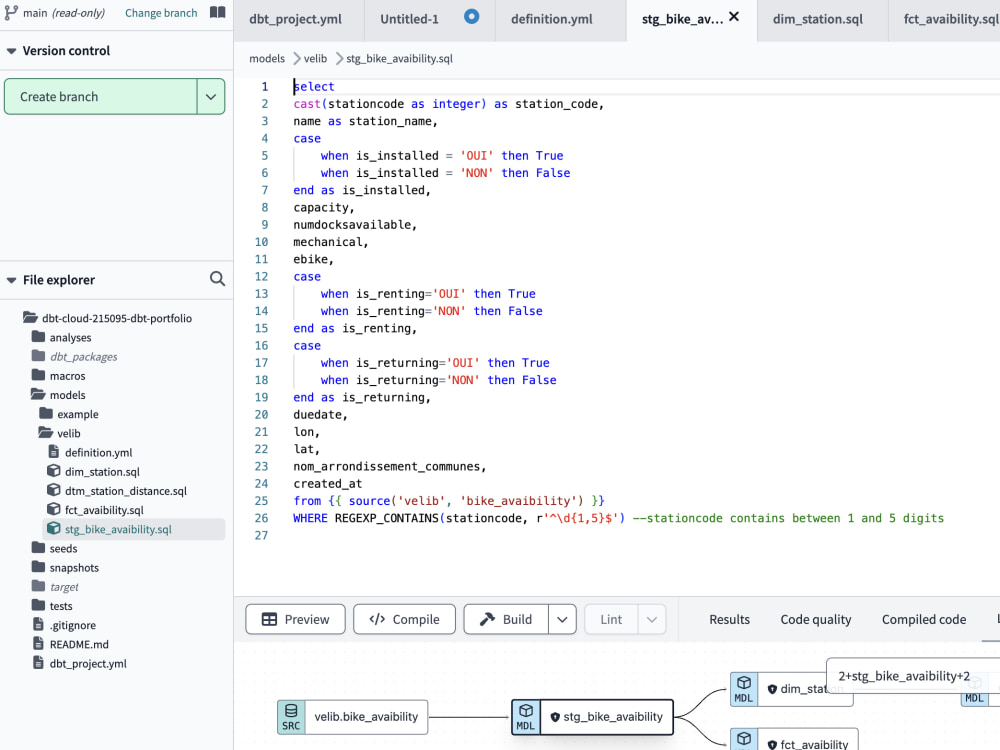
Task: Collapse the File explorer section
Action: [x=11, y=280]
